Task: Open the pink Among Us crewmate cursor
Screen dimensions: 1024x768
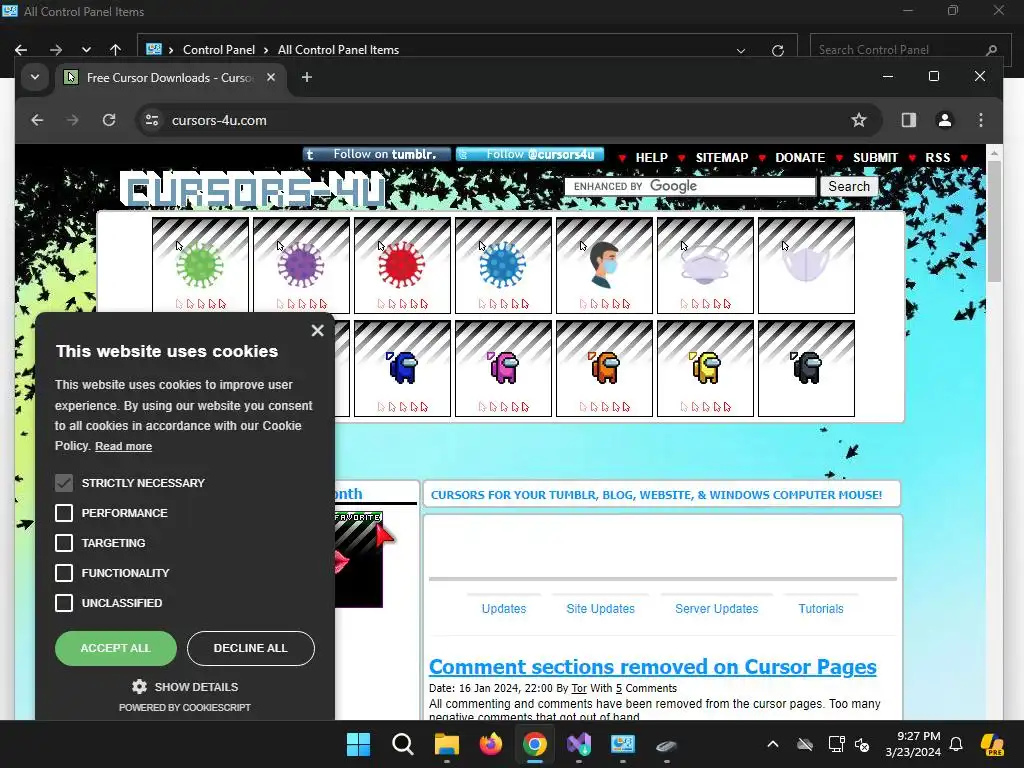Action: tap(504, 368)
